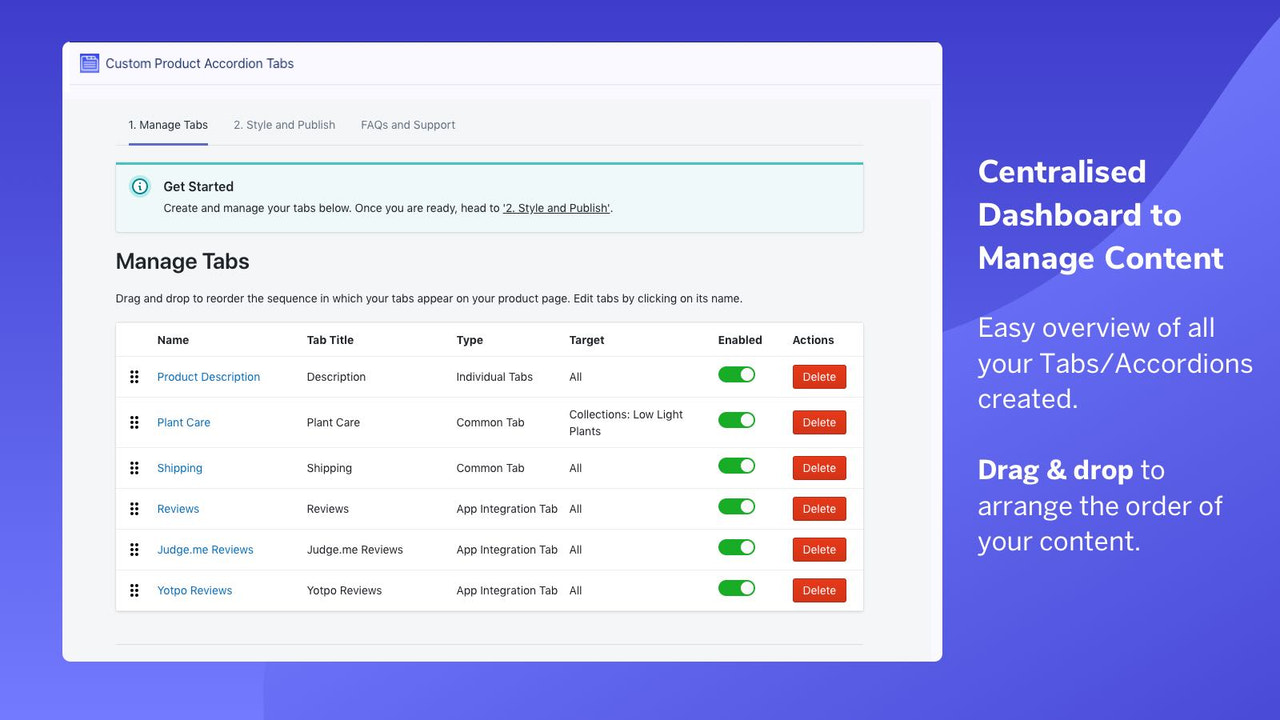This screenshot has width=1280, height=720.
Task: Disable the Product Description tab toggle
Action: pyautogui.click(x=737, y=374)
